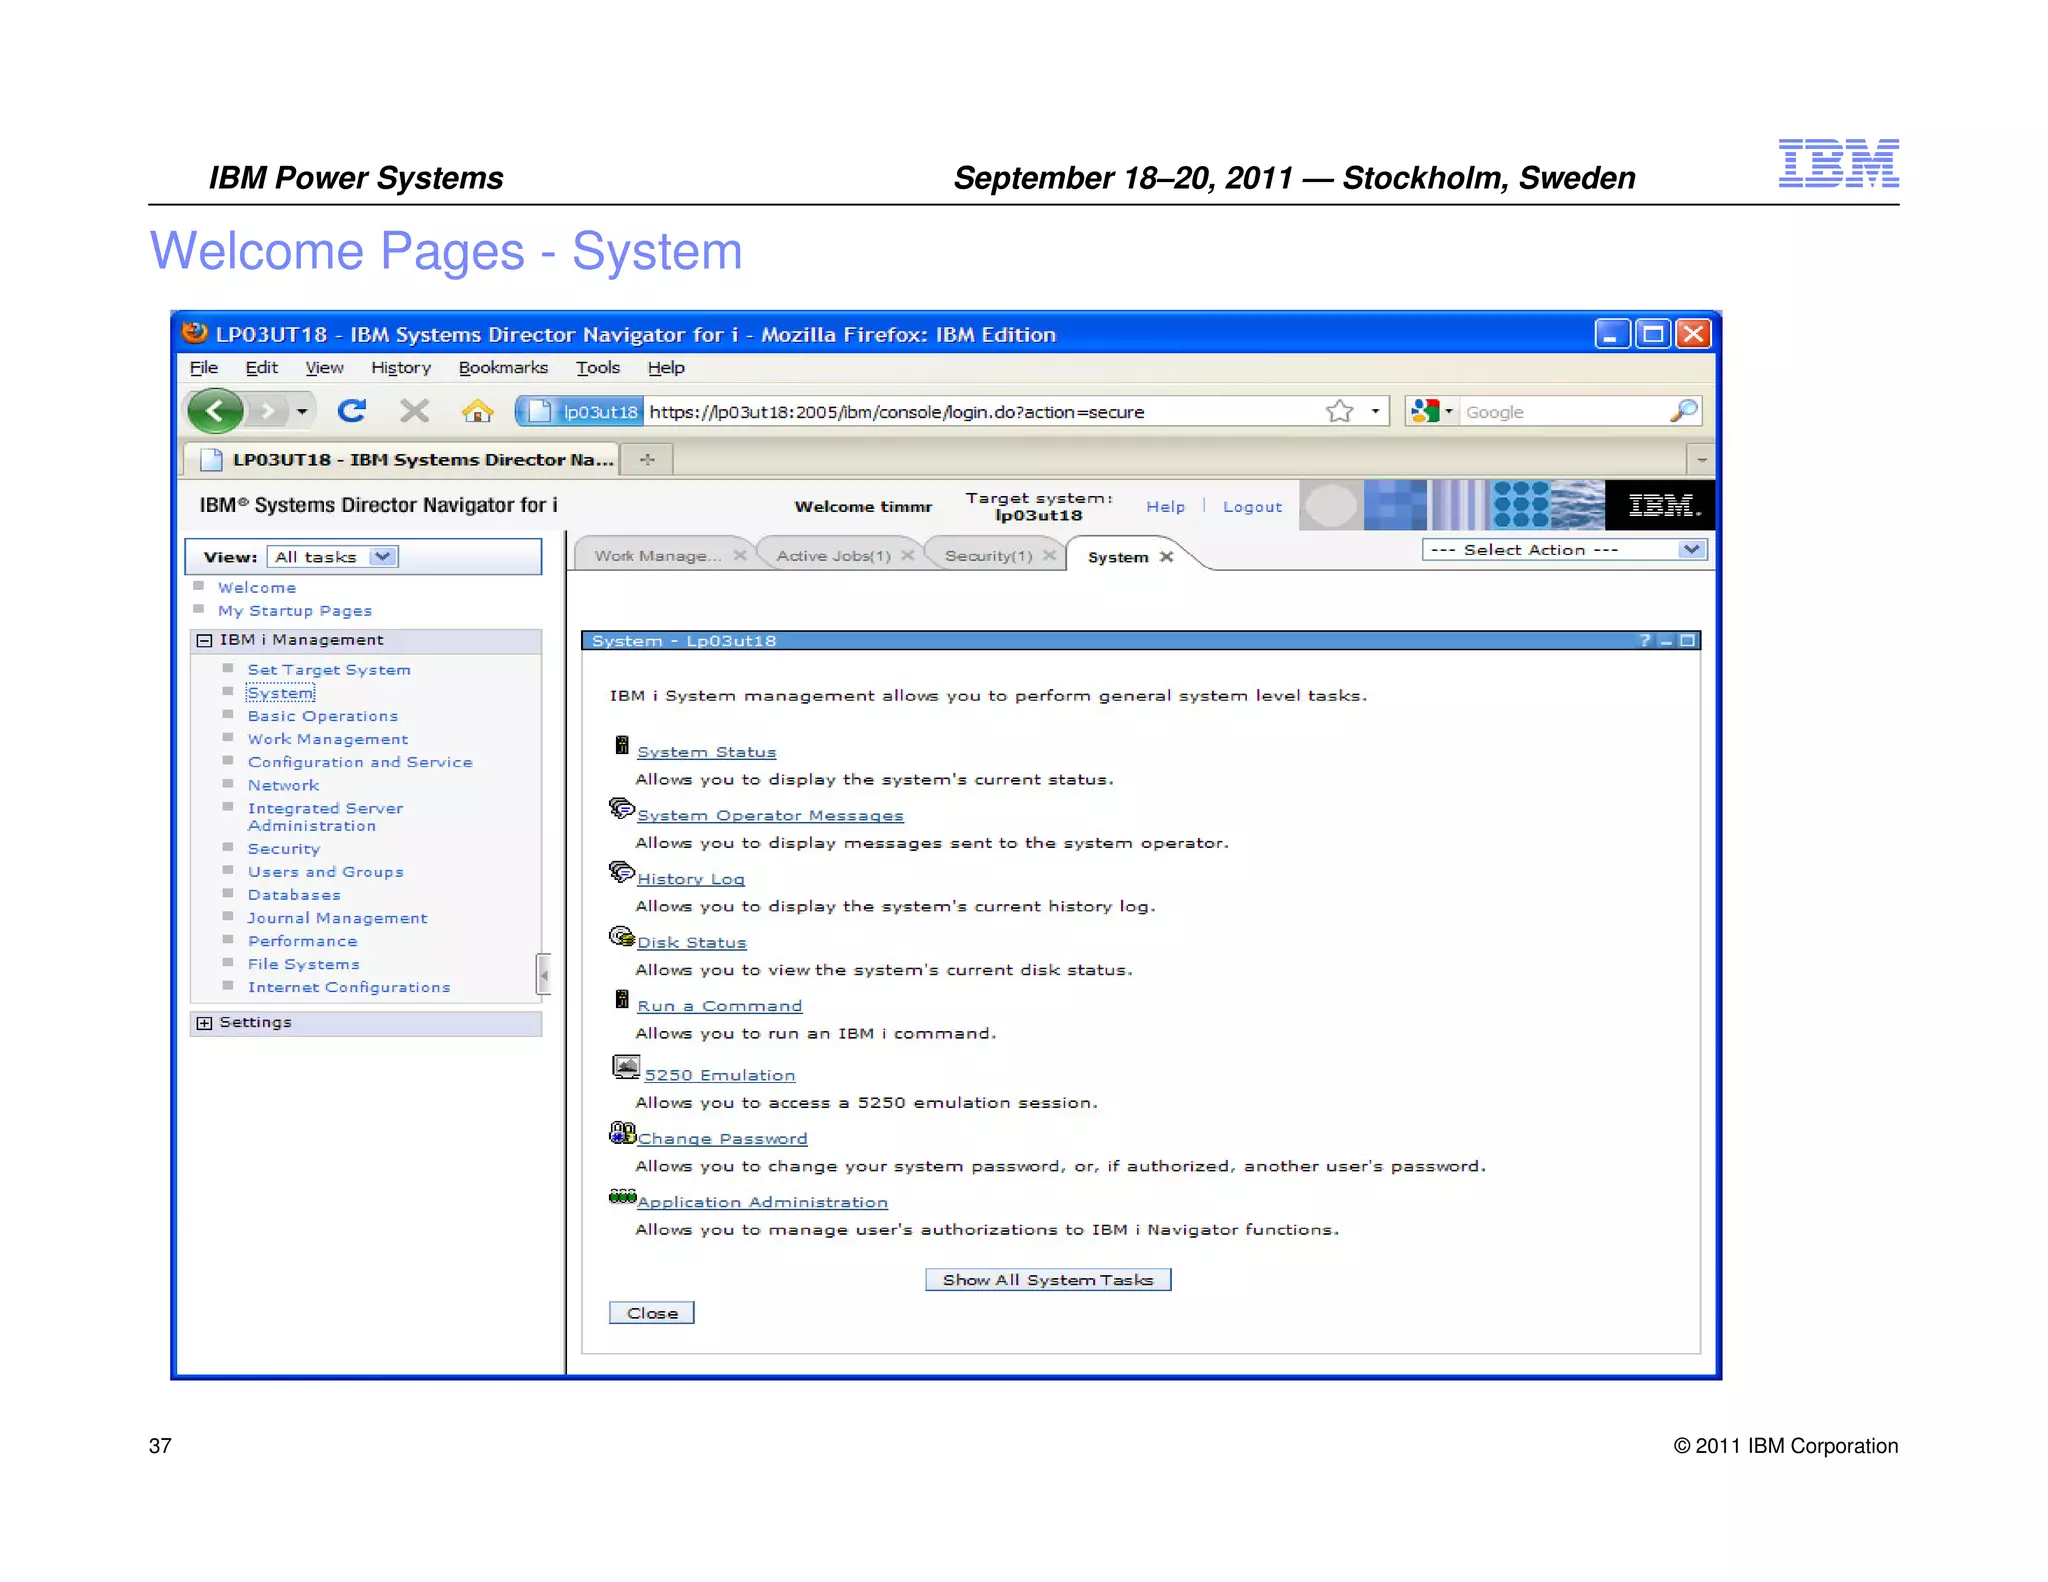Collapse the navigation pane with the side handle
The width and height of the screenshot is (2048, 1582).
tap(544, 974)
